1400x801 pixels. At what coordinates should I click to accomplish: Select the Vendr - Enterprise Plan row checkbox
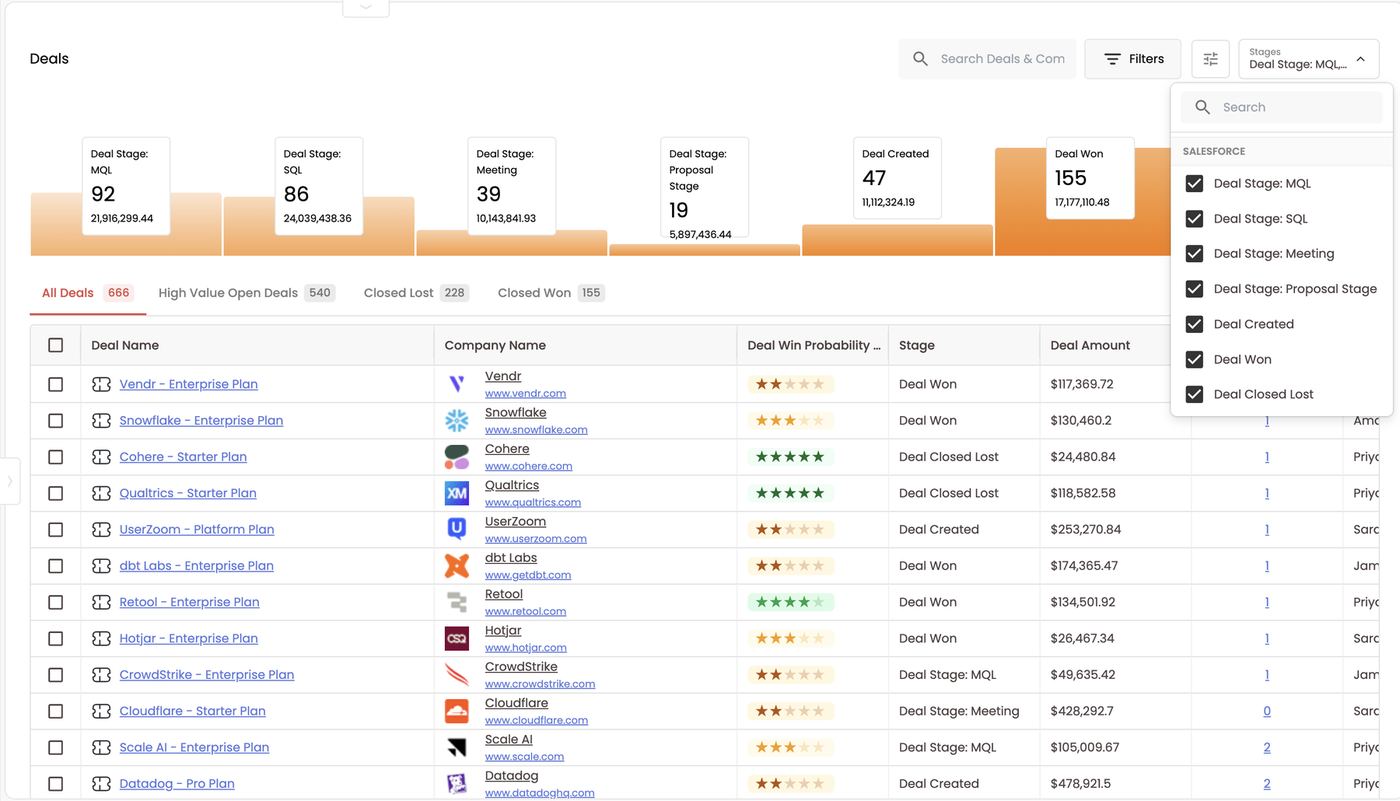point(56,384)
